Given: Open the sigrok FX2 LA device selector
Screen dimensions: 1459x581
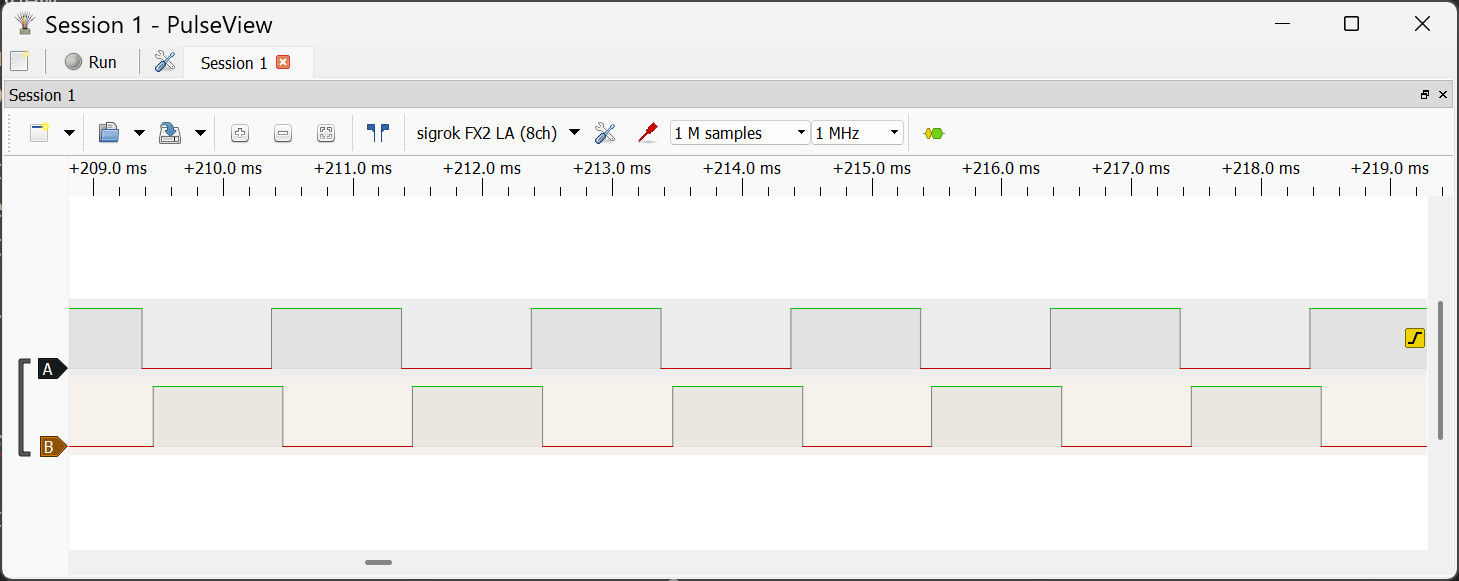Looking at the screenshot, I should pyautogui.click(x=497, y=133).
